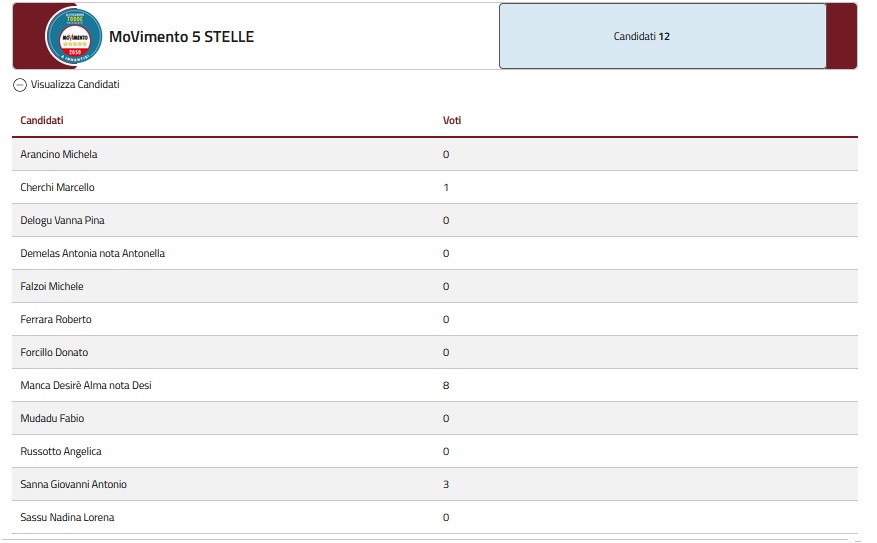Click the Mudadu Fabio row

tap(435, 418)
